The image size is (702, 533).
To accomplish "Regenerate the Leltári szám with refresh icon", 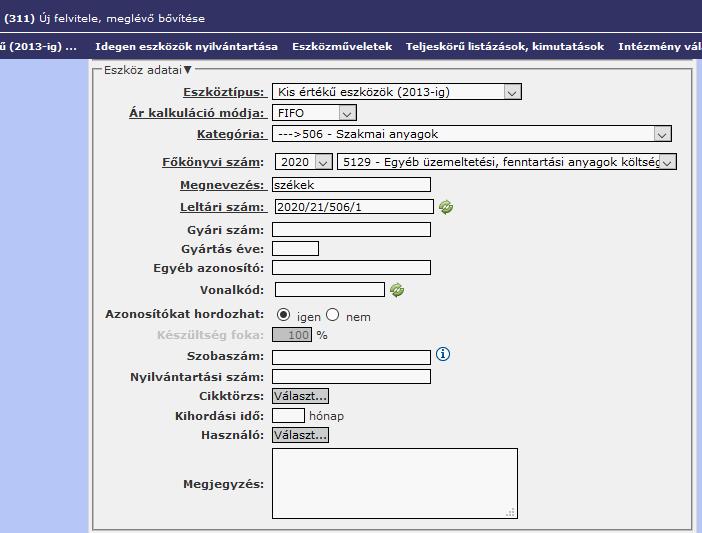I will pos(445,207).
